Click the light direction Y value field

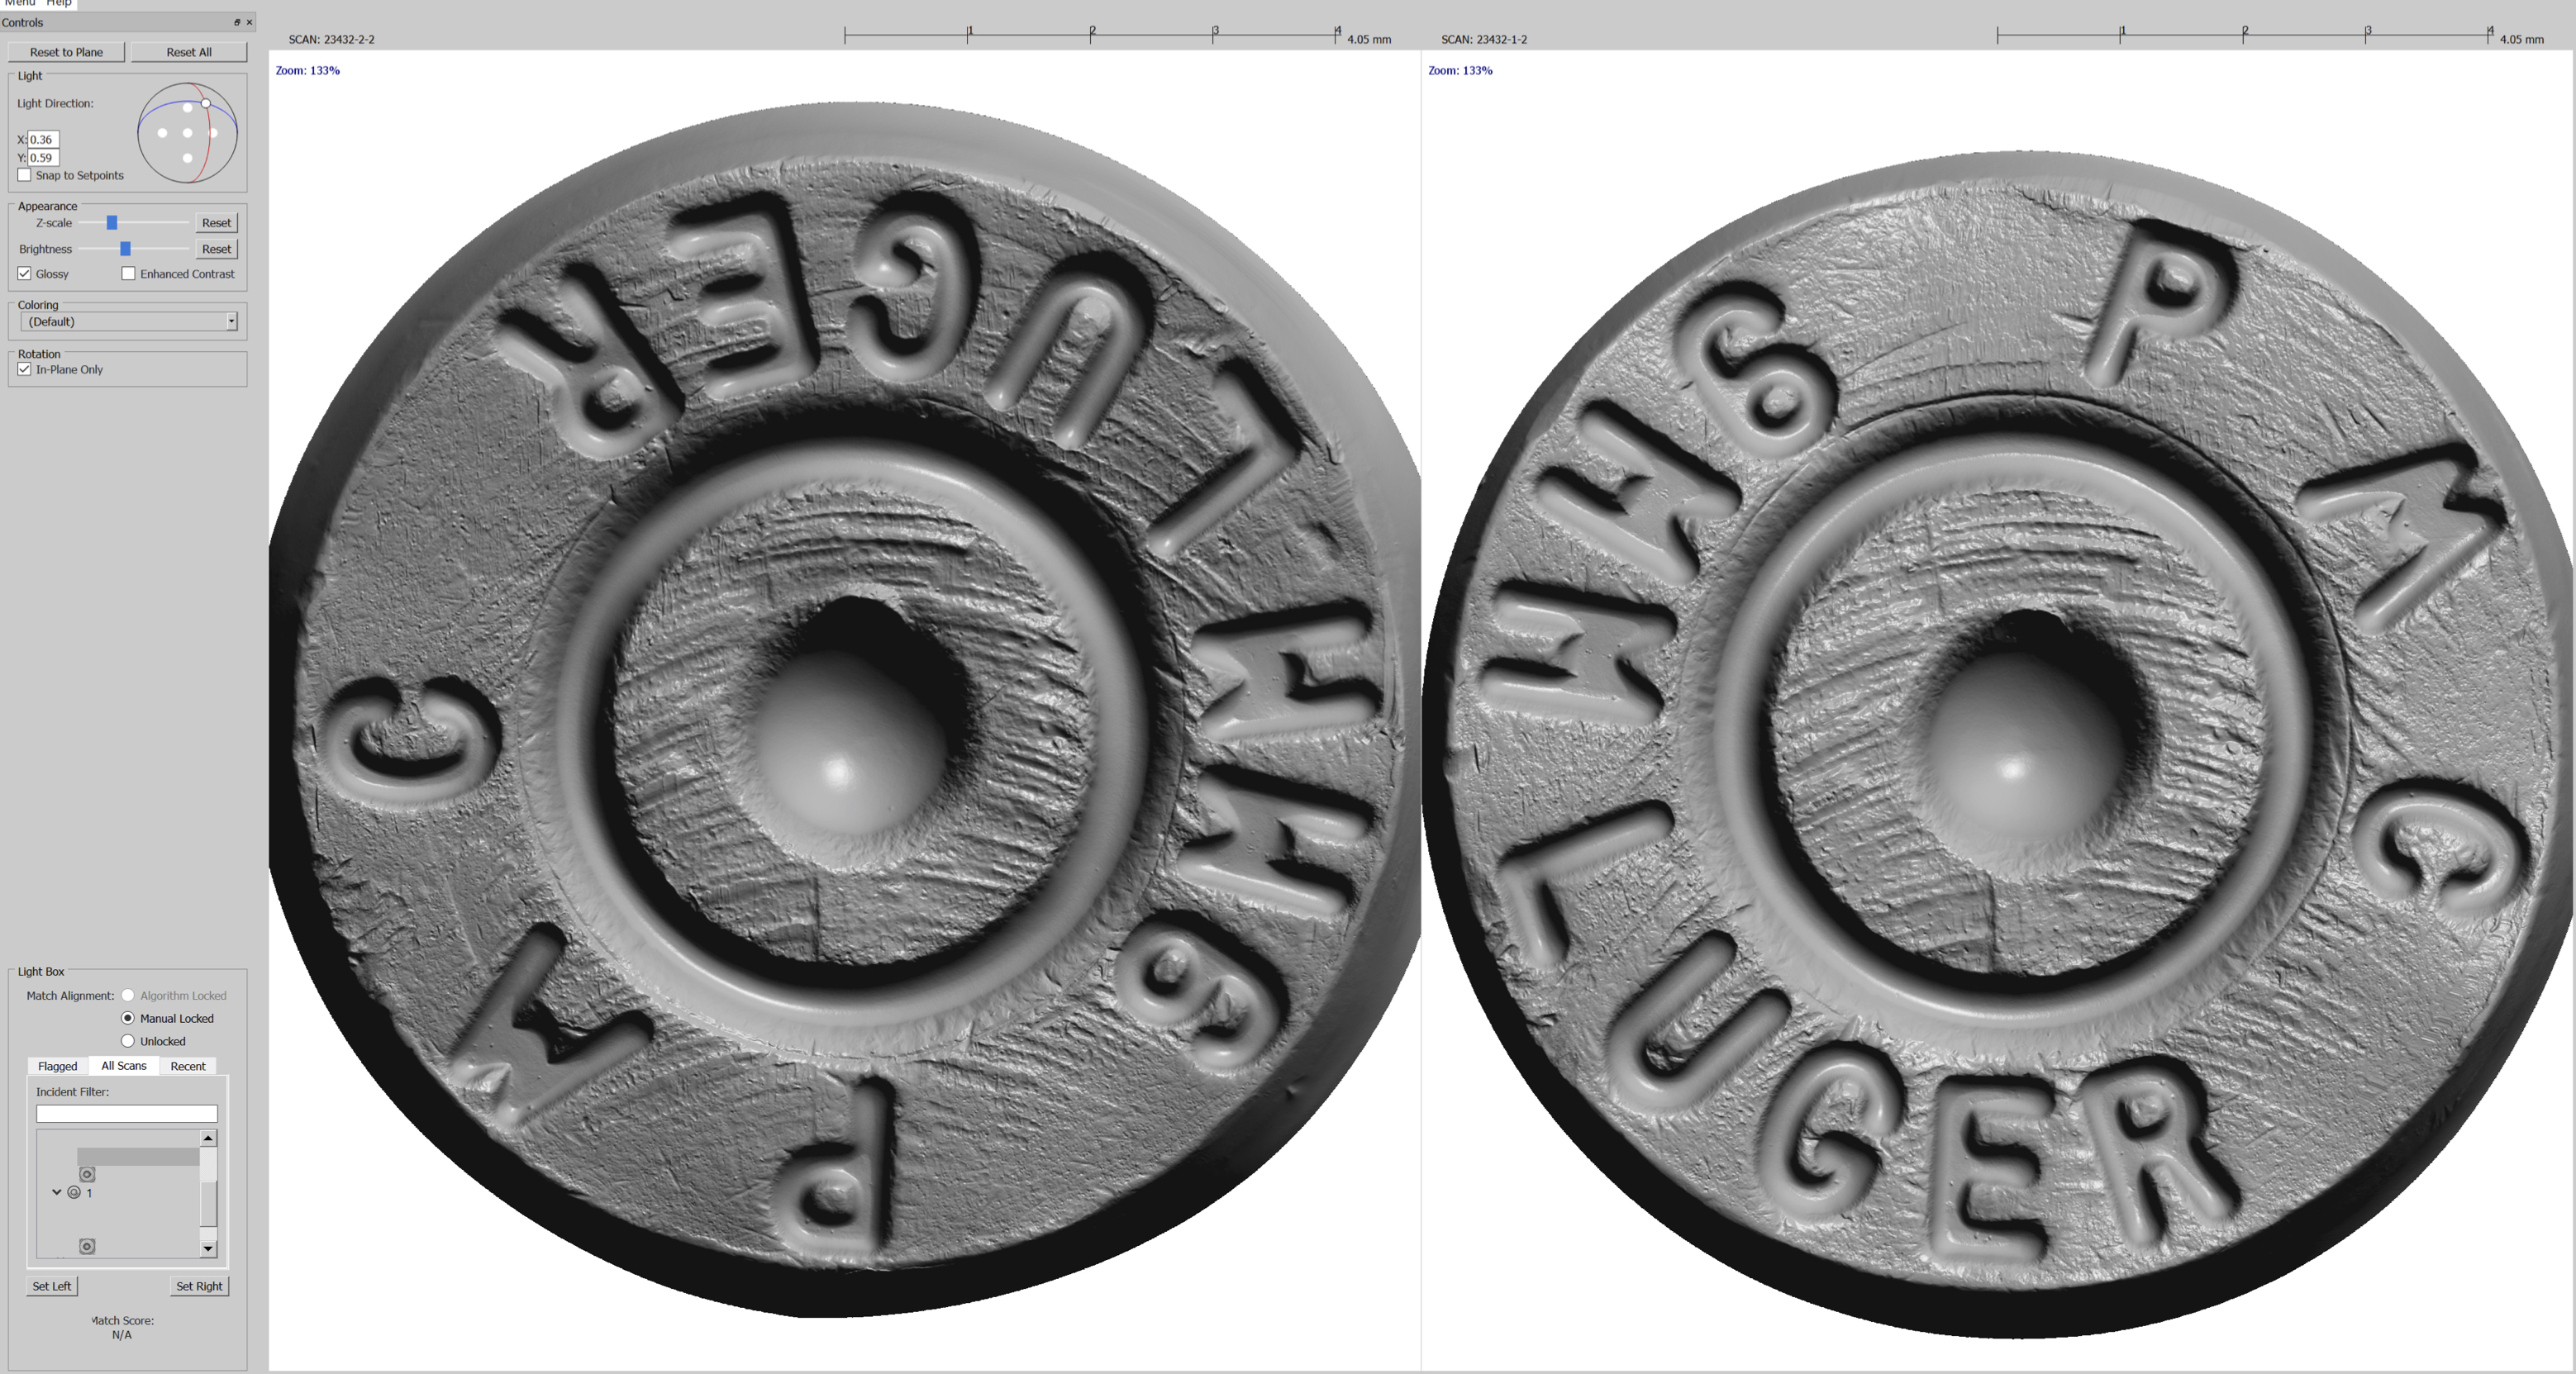click(x=43, y=157)
